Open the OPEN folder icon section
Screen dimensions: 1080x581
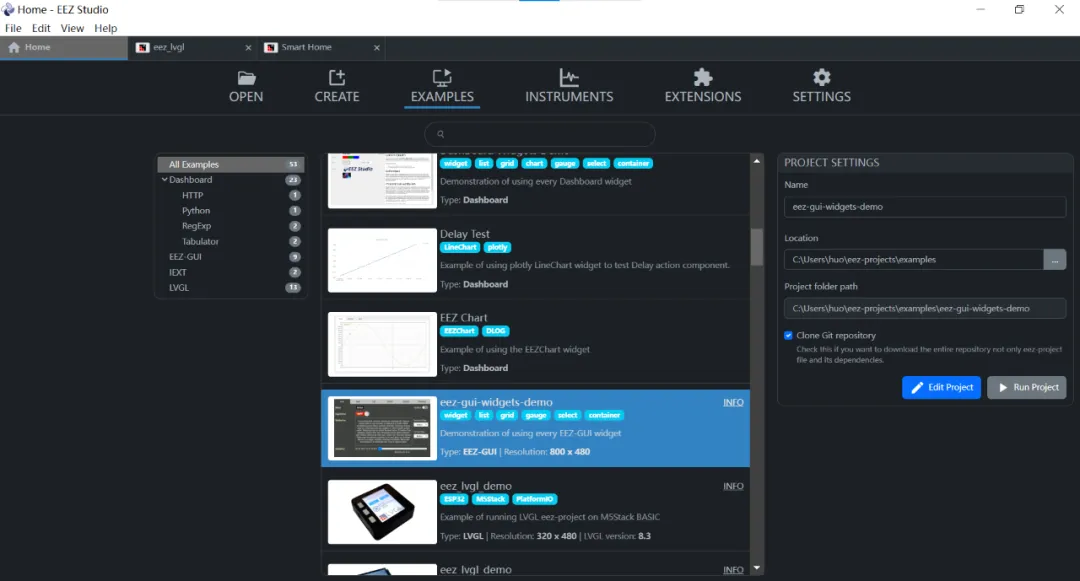(x=246, y=87)
